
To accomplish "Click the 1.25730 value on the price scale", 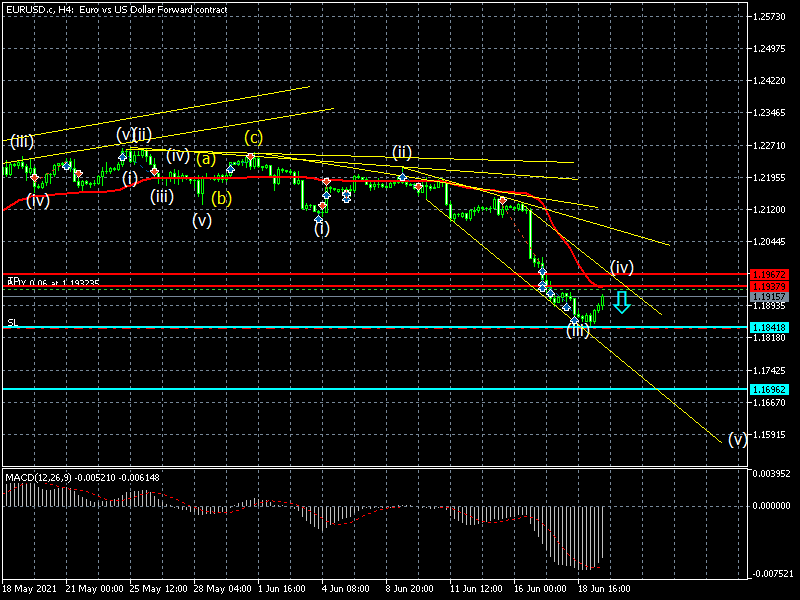I will (x=770, y=17).
